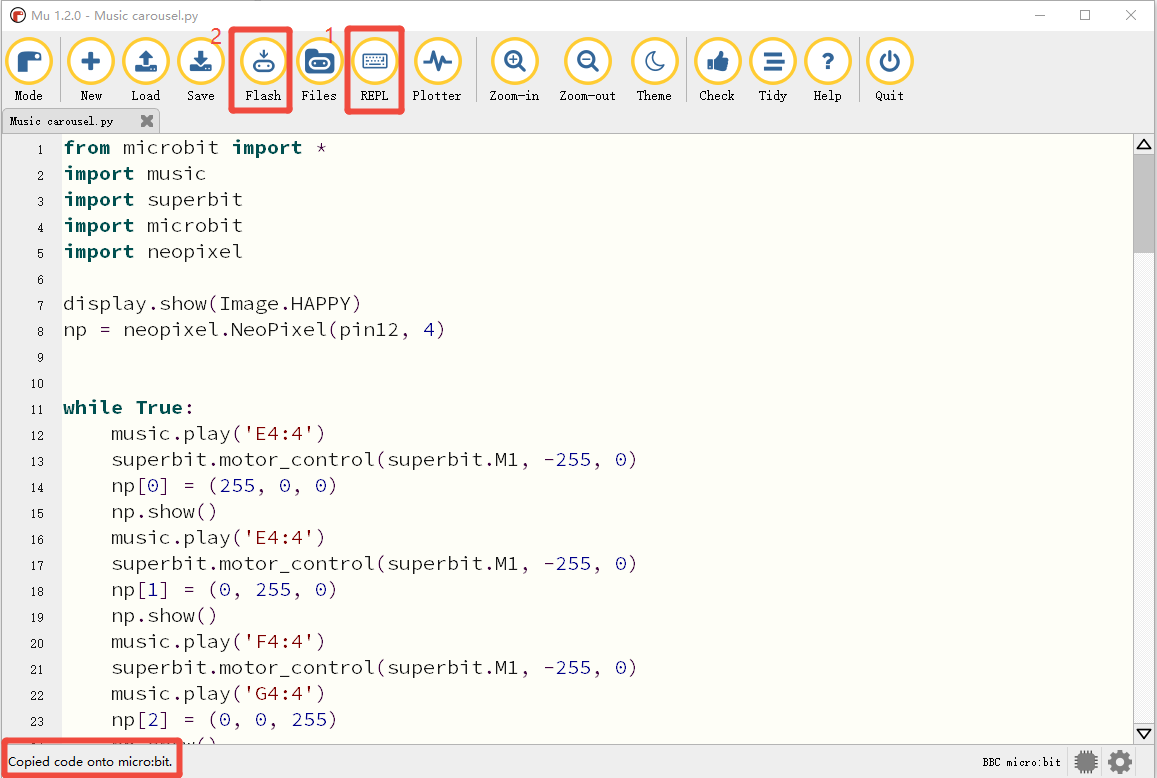This screenshot has width=1157, height=778.
Task: Click the music.play('G4:4') line
Action: coord(218,694)
